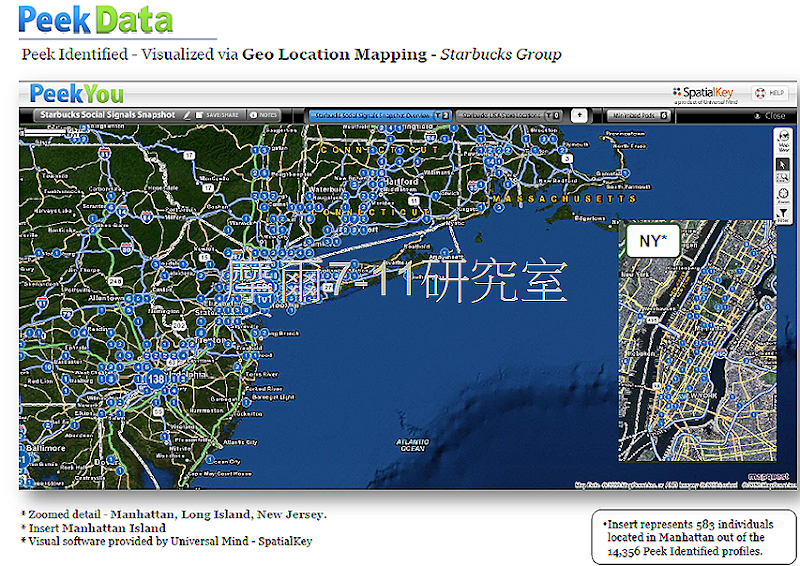Open the Filter funnel tool
800x566 pixels.
tap(783, 215)
